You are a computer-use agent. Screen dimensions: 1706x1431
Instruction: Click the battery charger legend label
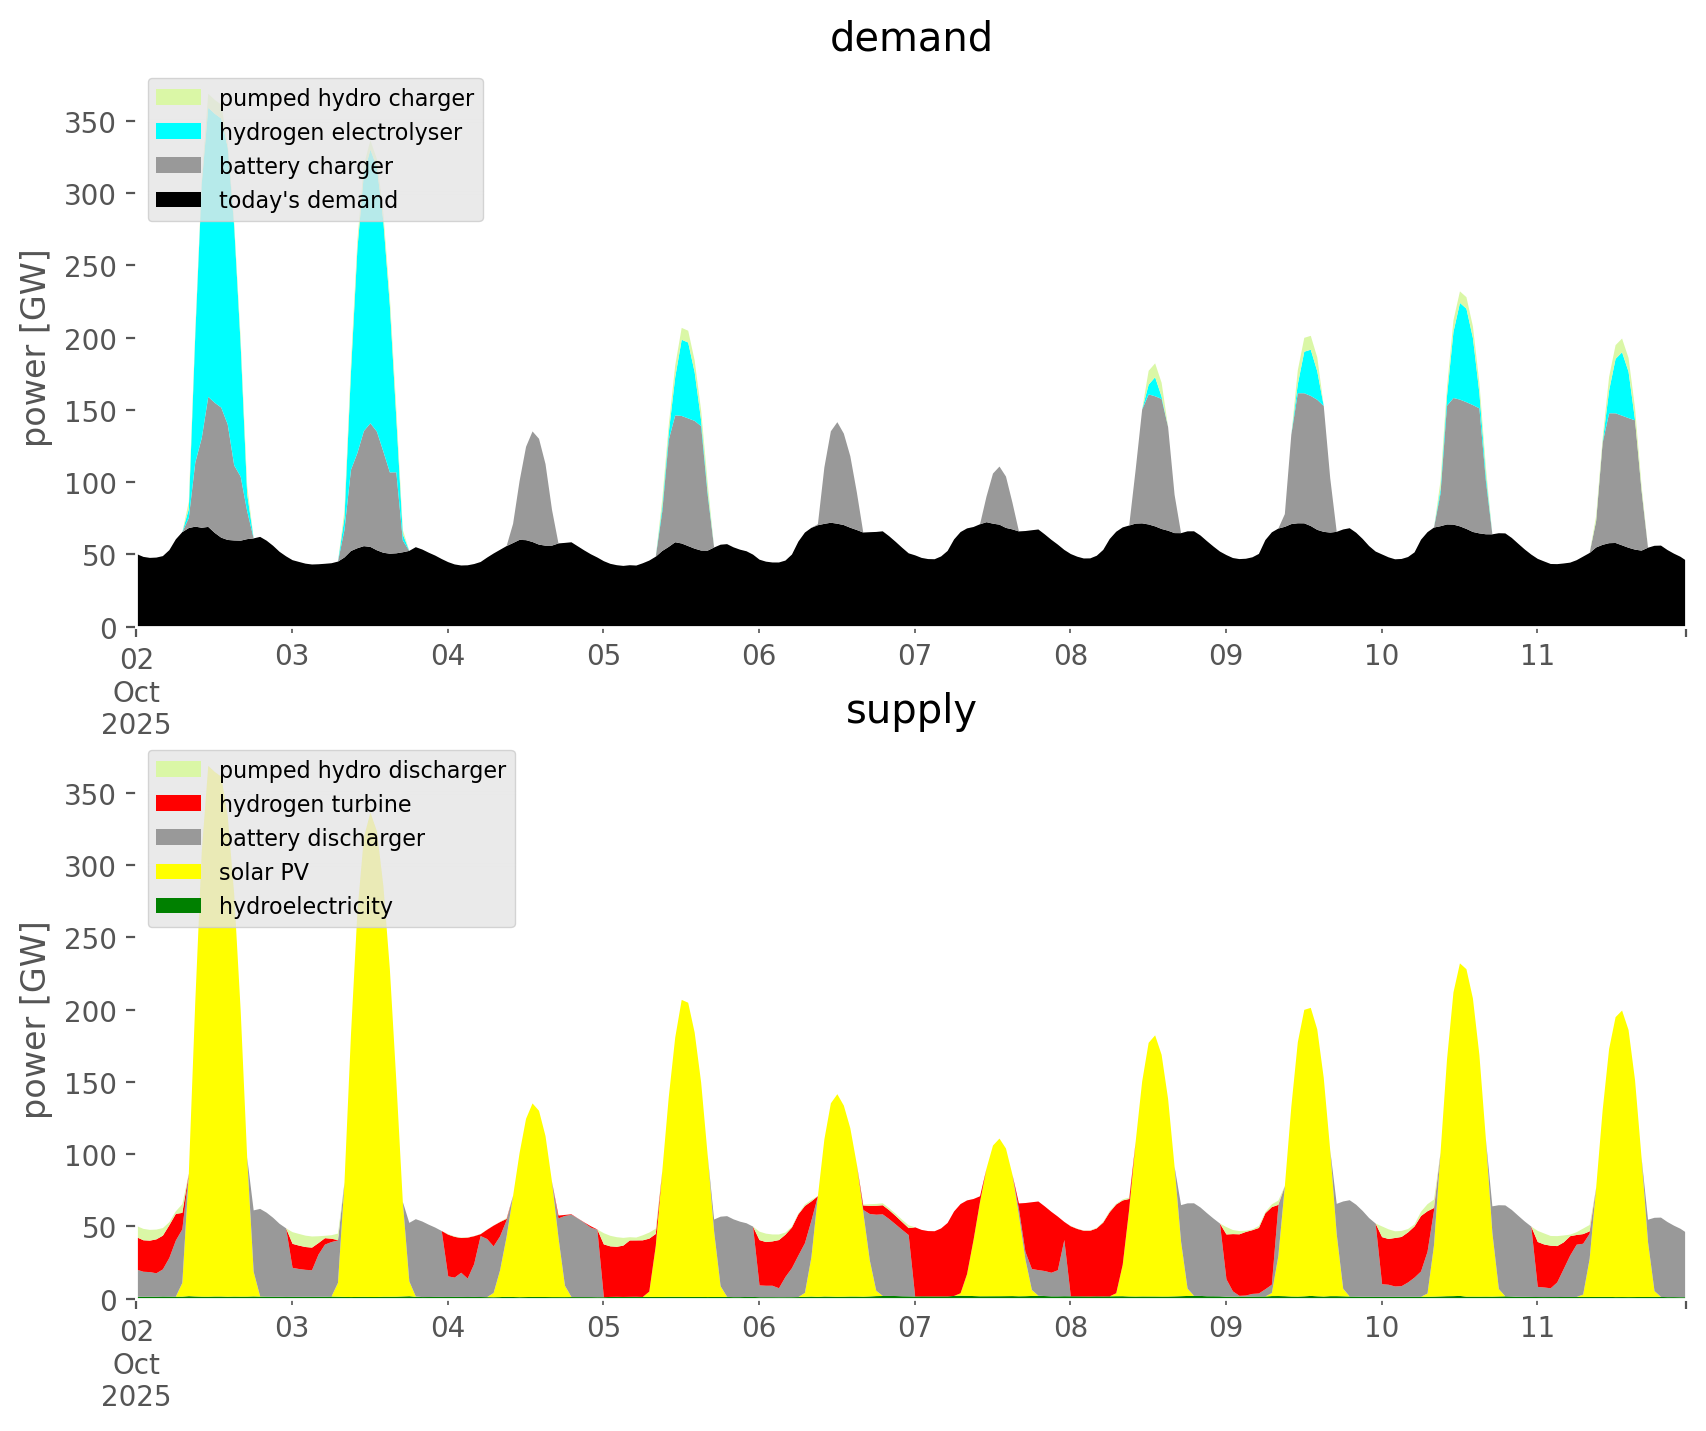click(305, 166)
